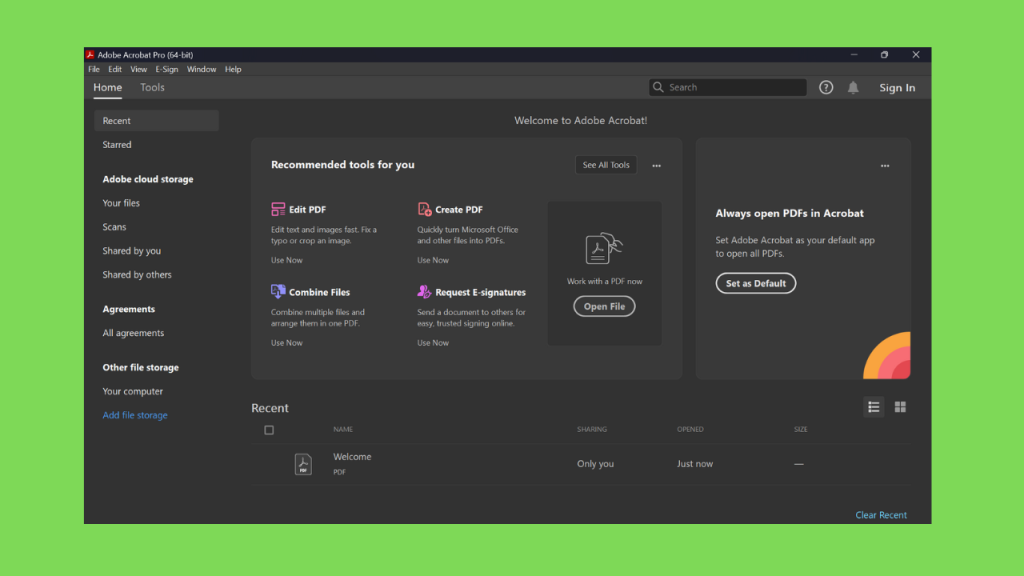Image resolution: width=1024 pixels, height=576 pixels.
Task: Open Your computer under Other file storage
Action: tap(133, 391)
